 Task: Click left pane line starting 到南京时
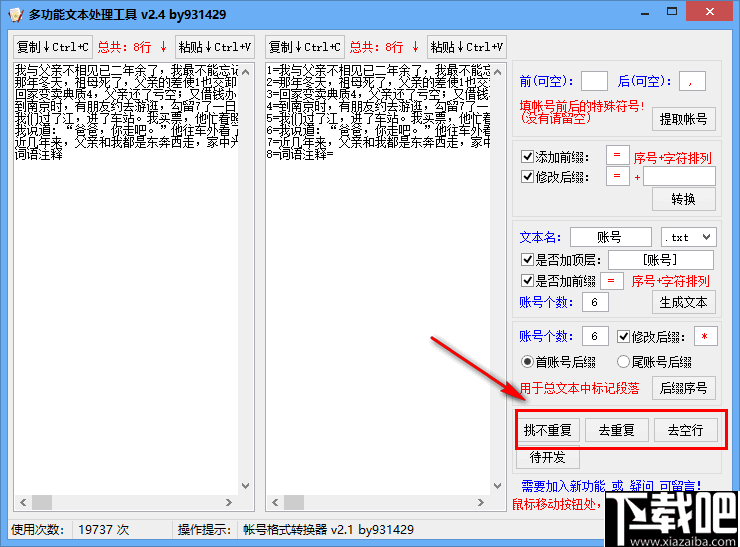pyautogui.click(x=126, y=107)
